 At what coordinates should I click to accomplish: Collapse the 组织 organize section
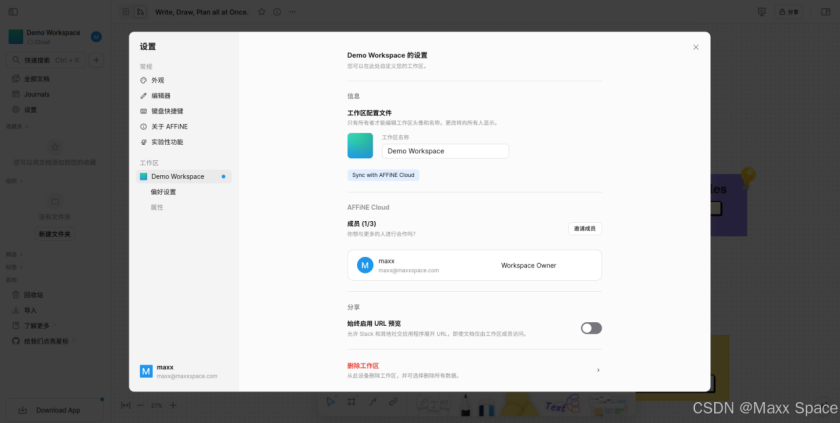pyautogui.click(x=14, y=181)
